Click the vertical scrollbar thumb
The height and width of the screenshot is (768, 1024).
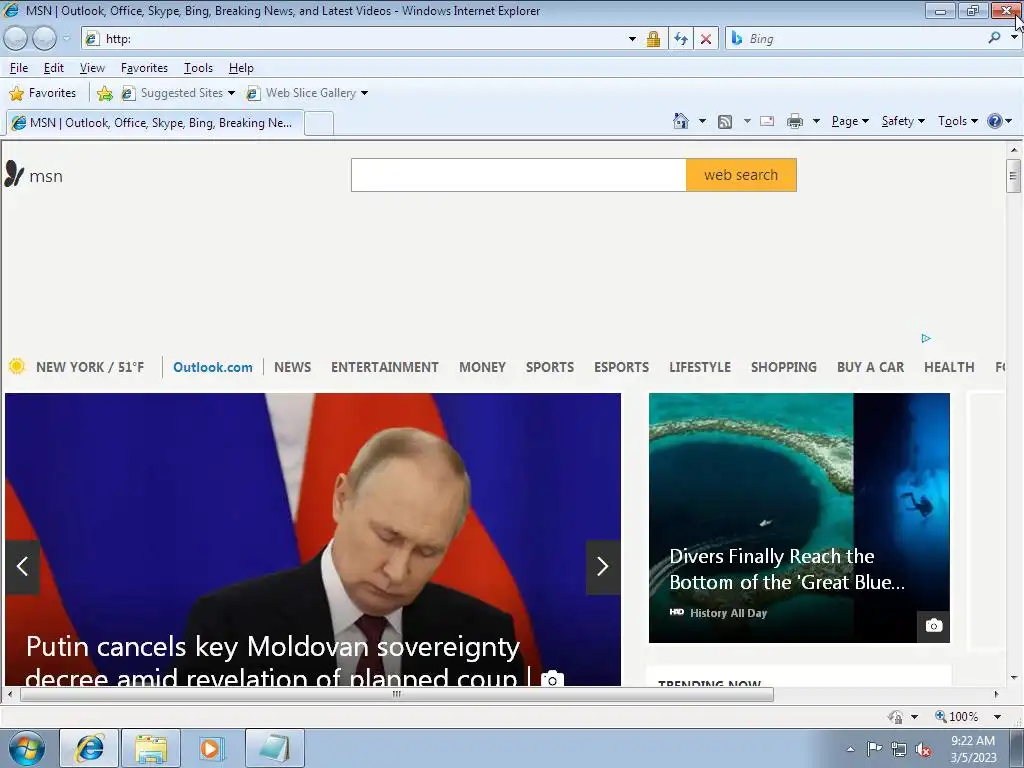click(x=1014, y=175)
